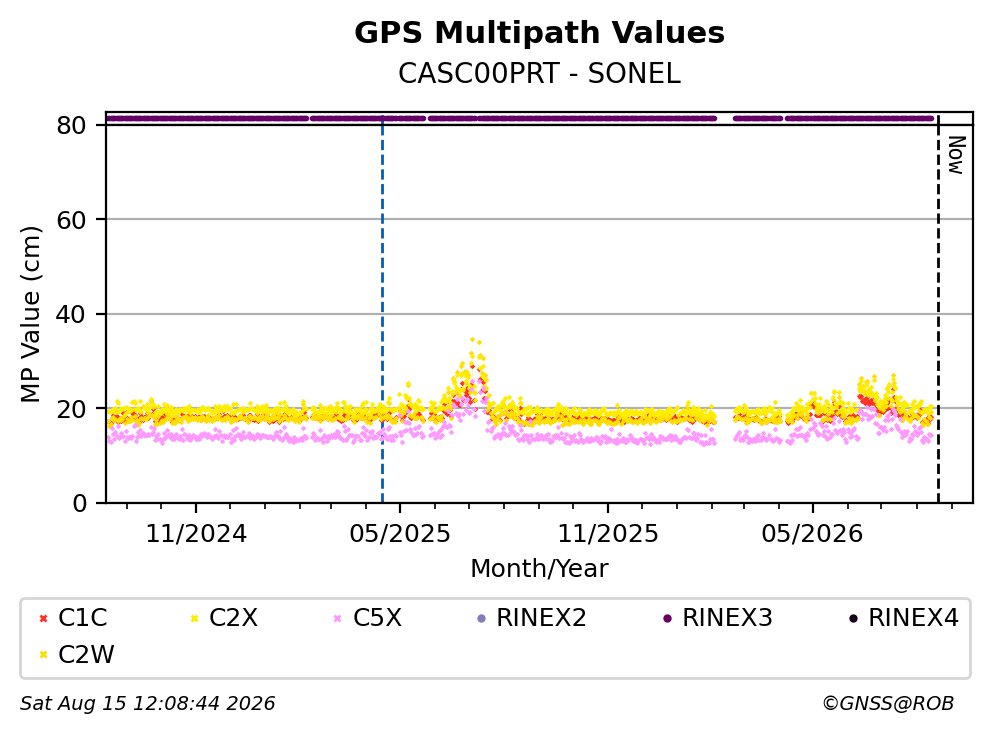Click the RINEX4 dark legend dot
The height and width of the screenshot is (734, 992).
(x=853, y=618)
